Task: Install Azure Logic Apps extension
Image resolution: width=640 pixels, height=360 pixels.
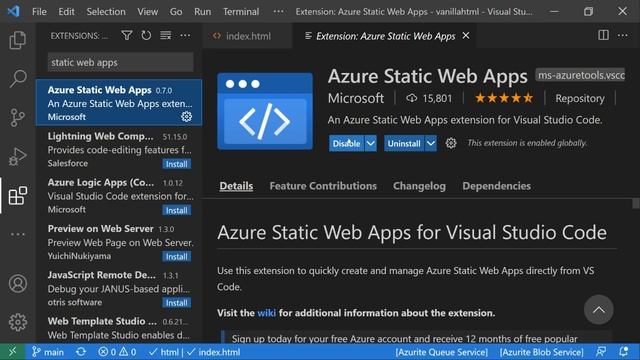Action: point(176,210)
